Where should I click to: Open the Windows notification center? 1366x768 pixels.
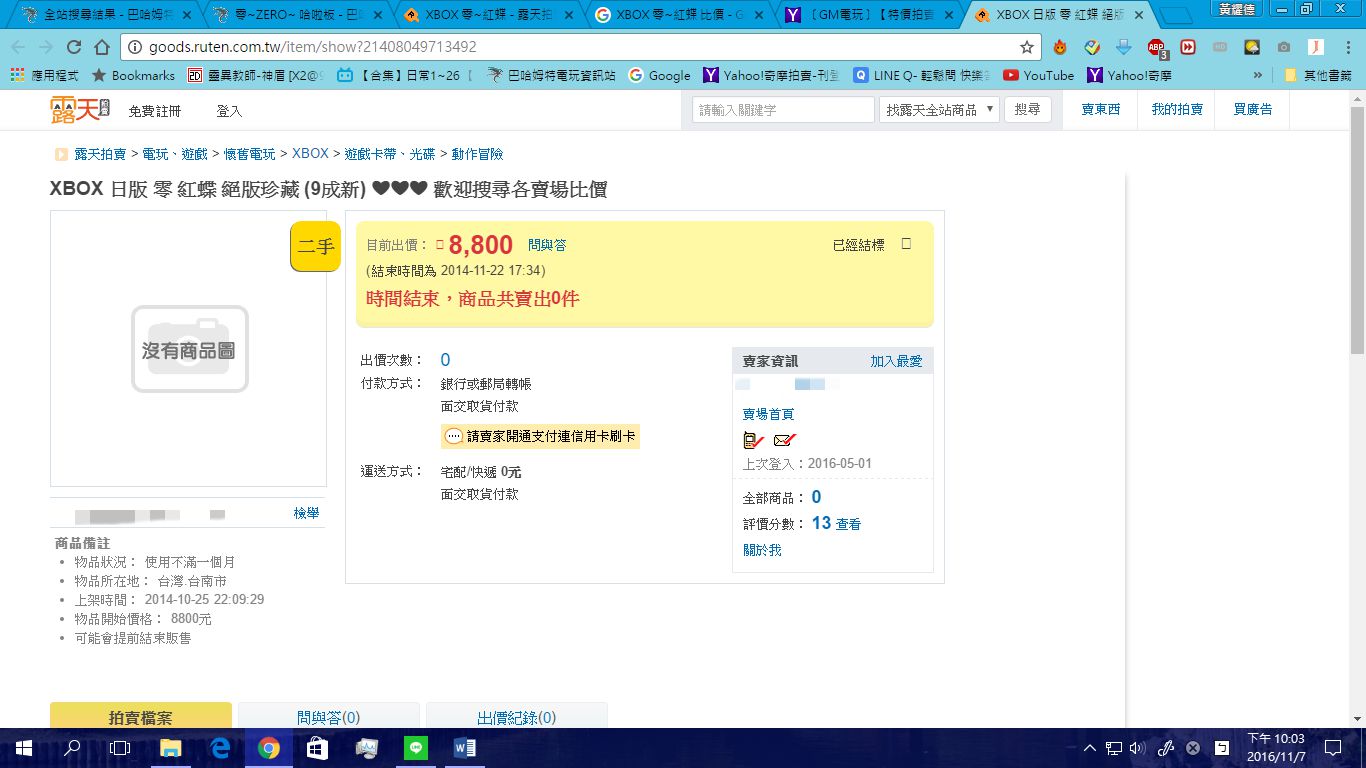pos(1332,748)
